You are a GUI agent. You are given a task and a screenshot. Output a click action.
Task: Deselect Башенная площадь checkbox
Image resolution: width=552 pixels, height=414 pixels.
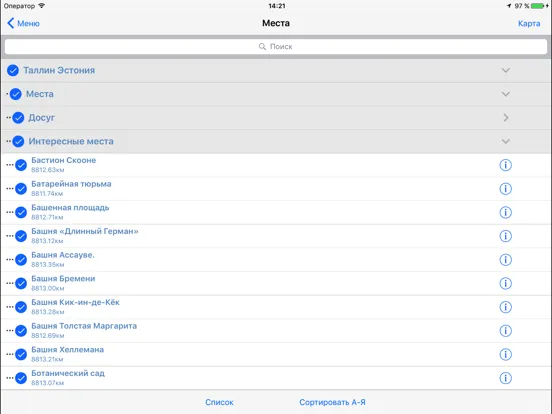pos(21,212)
